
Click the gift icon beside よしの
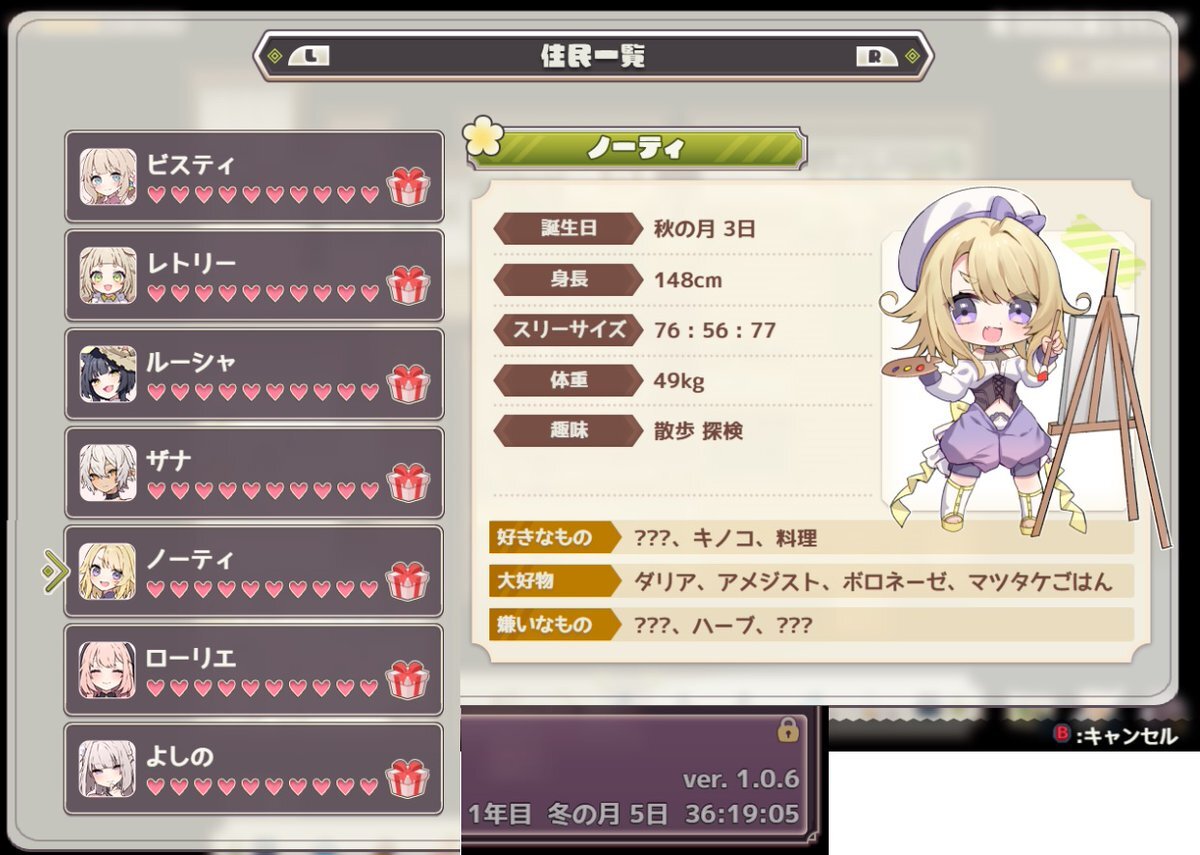tap(408, 779)
